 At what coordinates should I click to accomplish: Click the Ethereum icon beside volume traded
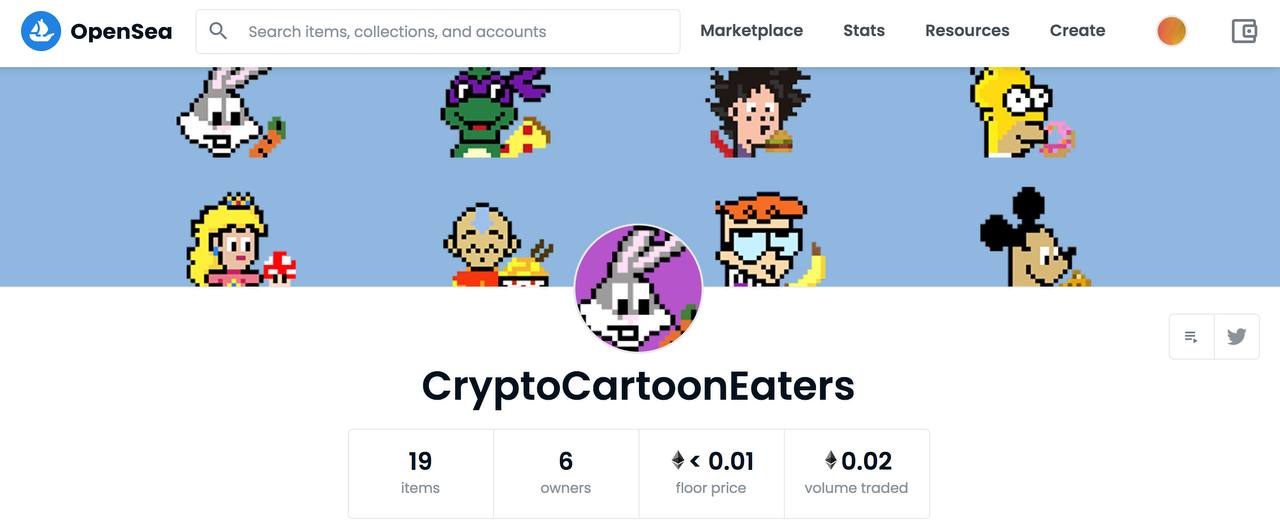click(830, 461)
